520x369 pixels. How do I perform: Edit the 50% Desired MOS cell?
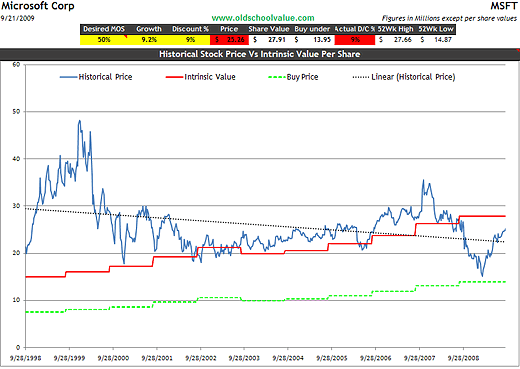click(x=104, y=40)
